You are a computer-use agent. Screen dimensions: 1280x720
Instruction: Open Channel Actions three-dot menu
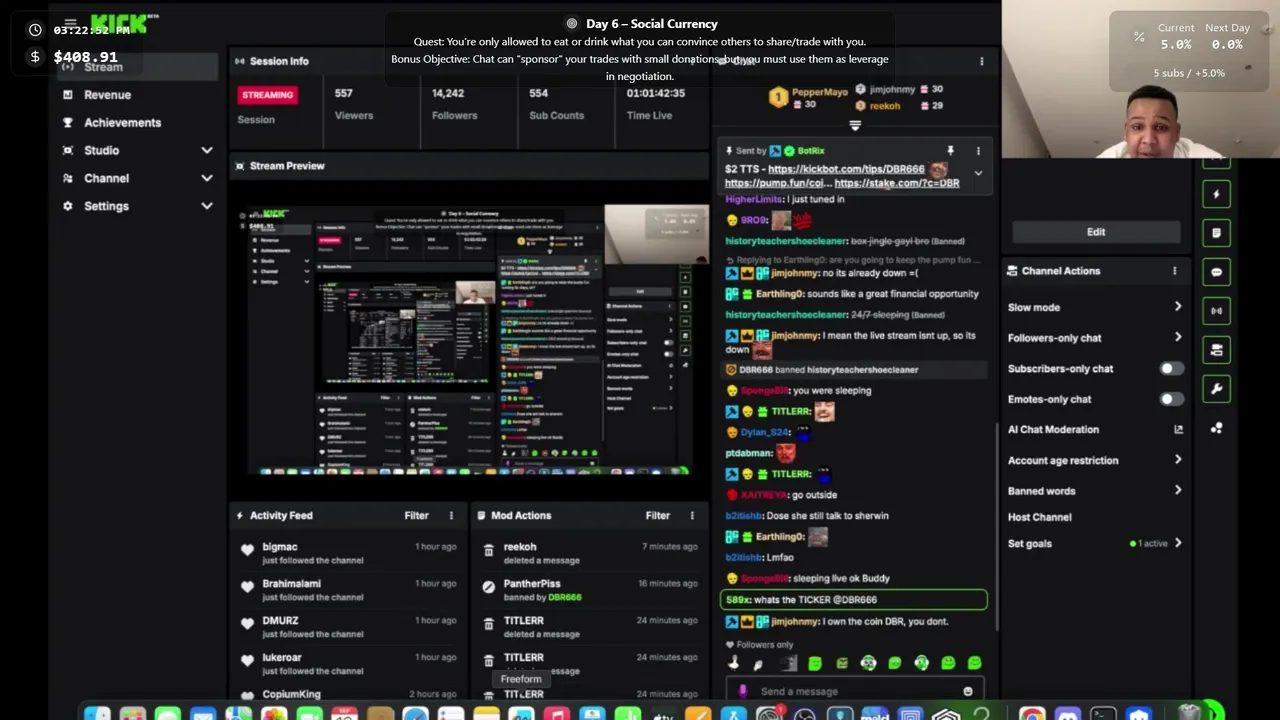pyautogui.click(x=1174, y=271)
